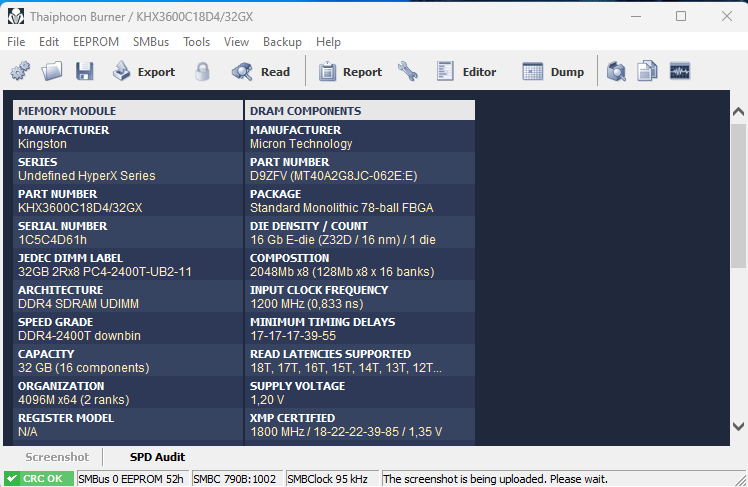Click the Kingston manufacturer value
Screen dimensions: 748x487
pos(42,144)
